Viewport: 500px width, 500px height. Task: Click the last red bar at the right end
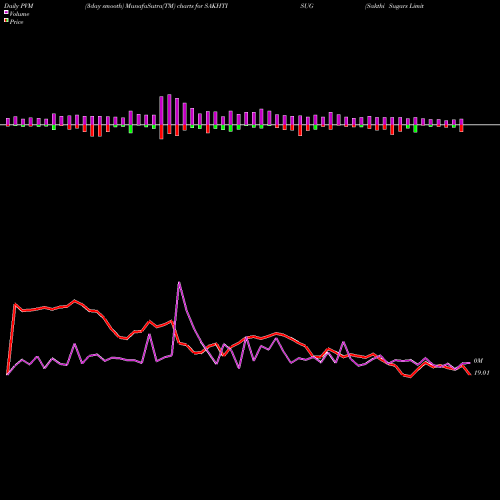pos(462,128)
